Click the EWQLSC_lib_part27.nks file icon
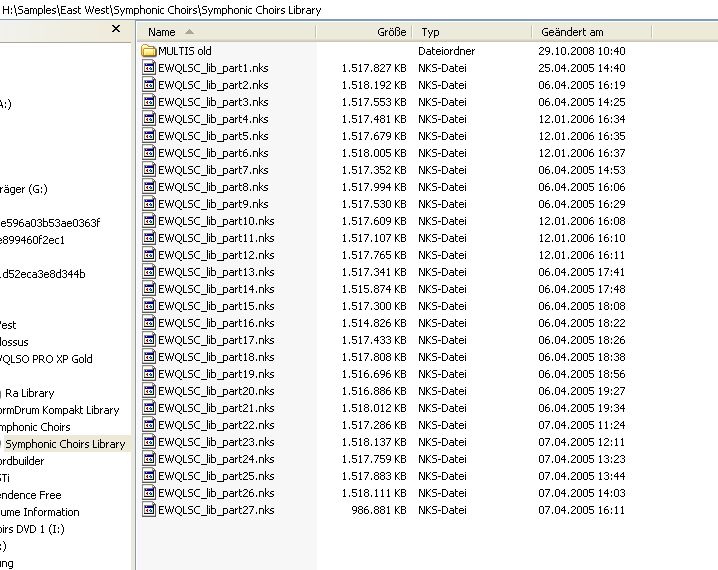Viewport: 718px width, 570px height. pyautogui.click(x=149, y=510)
